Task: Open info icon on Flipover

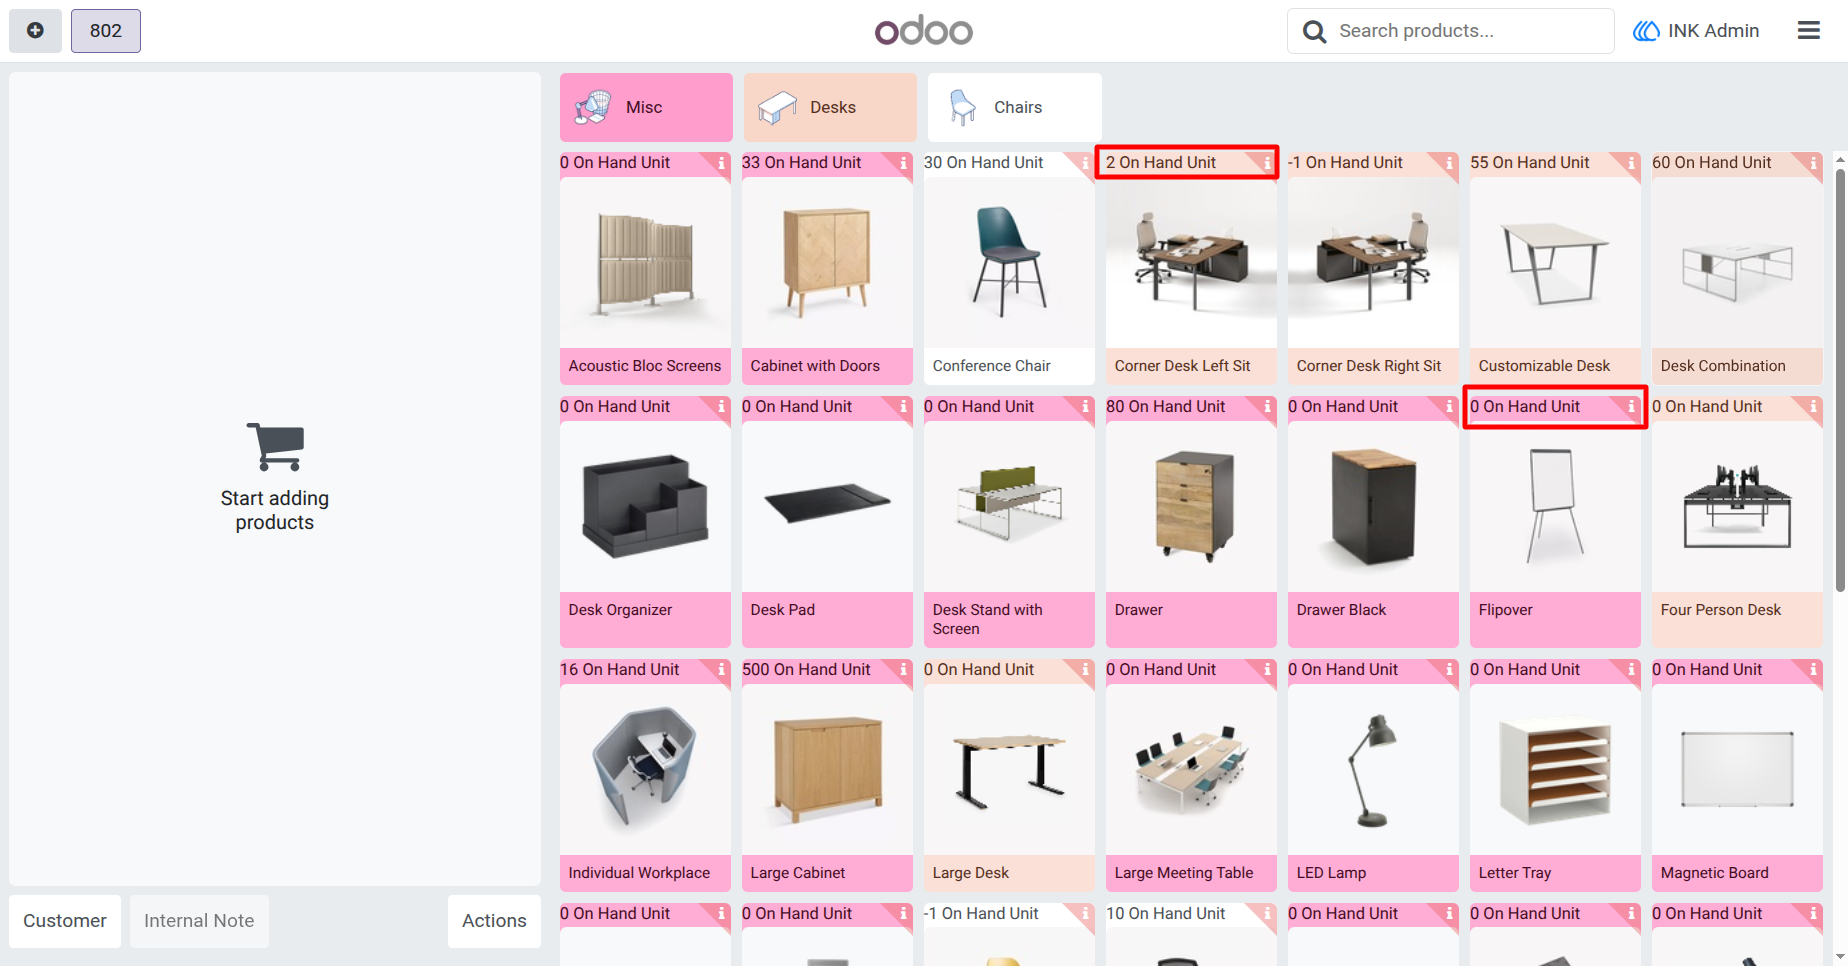Action: [1631, 406]
